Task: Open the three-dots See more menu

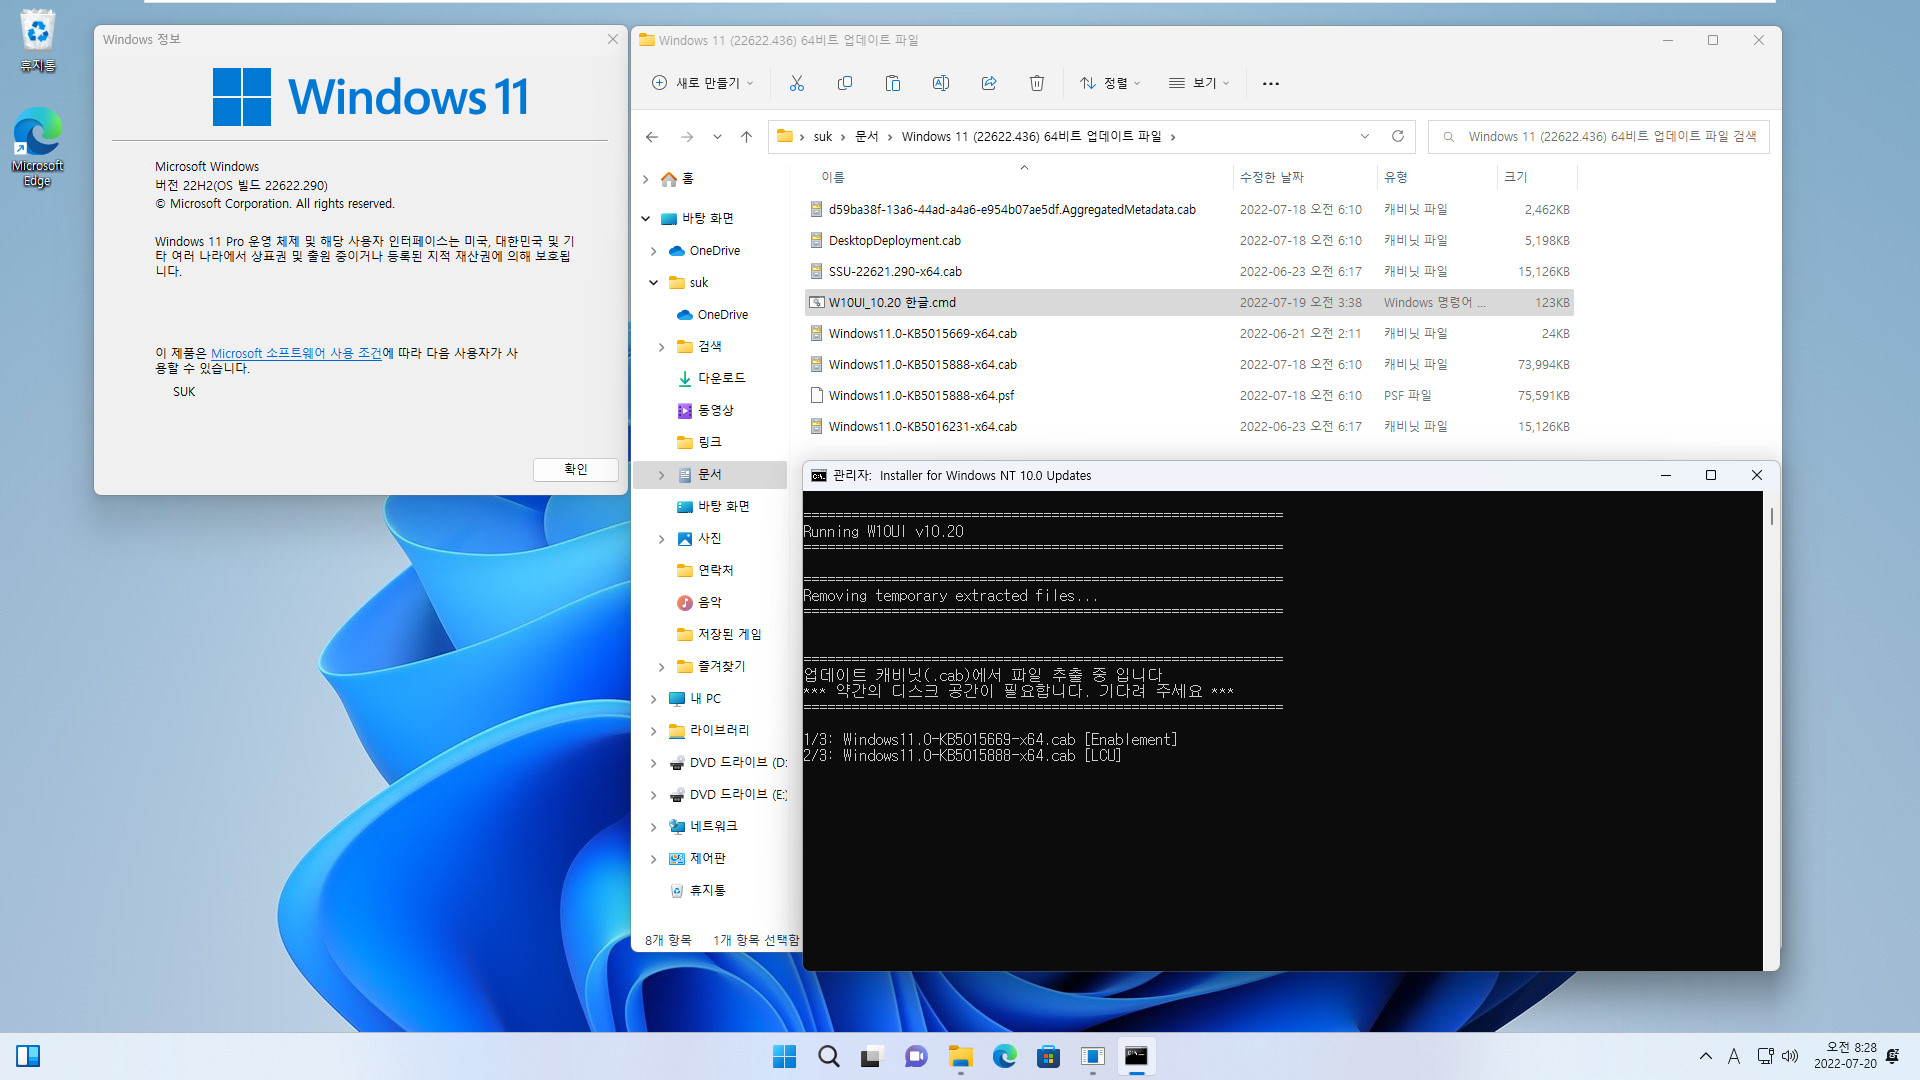Action: (1271, 83)
